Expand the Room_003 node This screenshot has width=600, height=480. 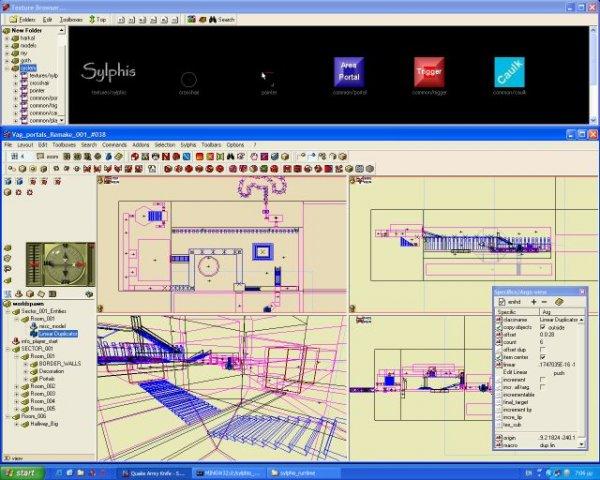tap(16, 394)
